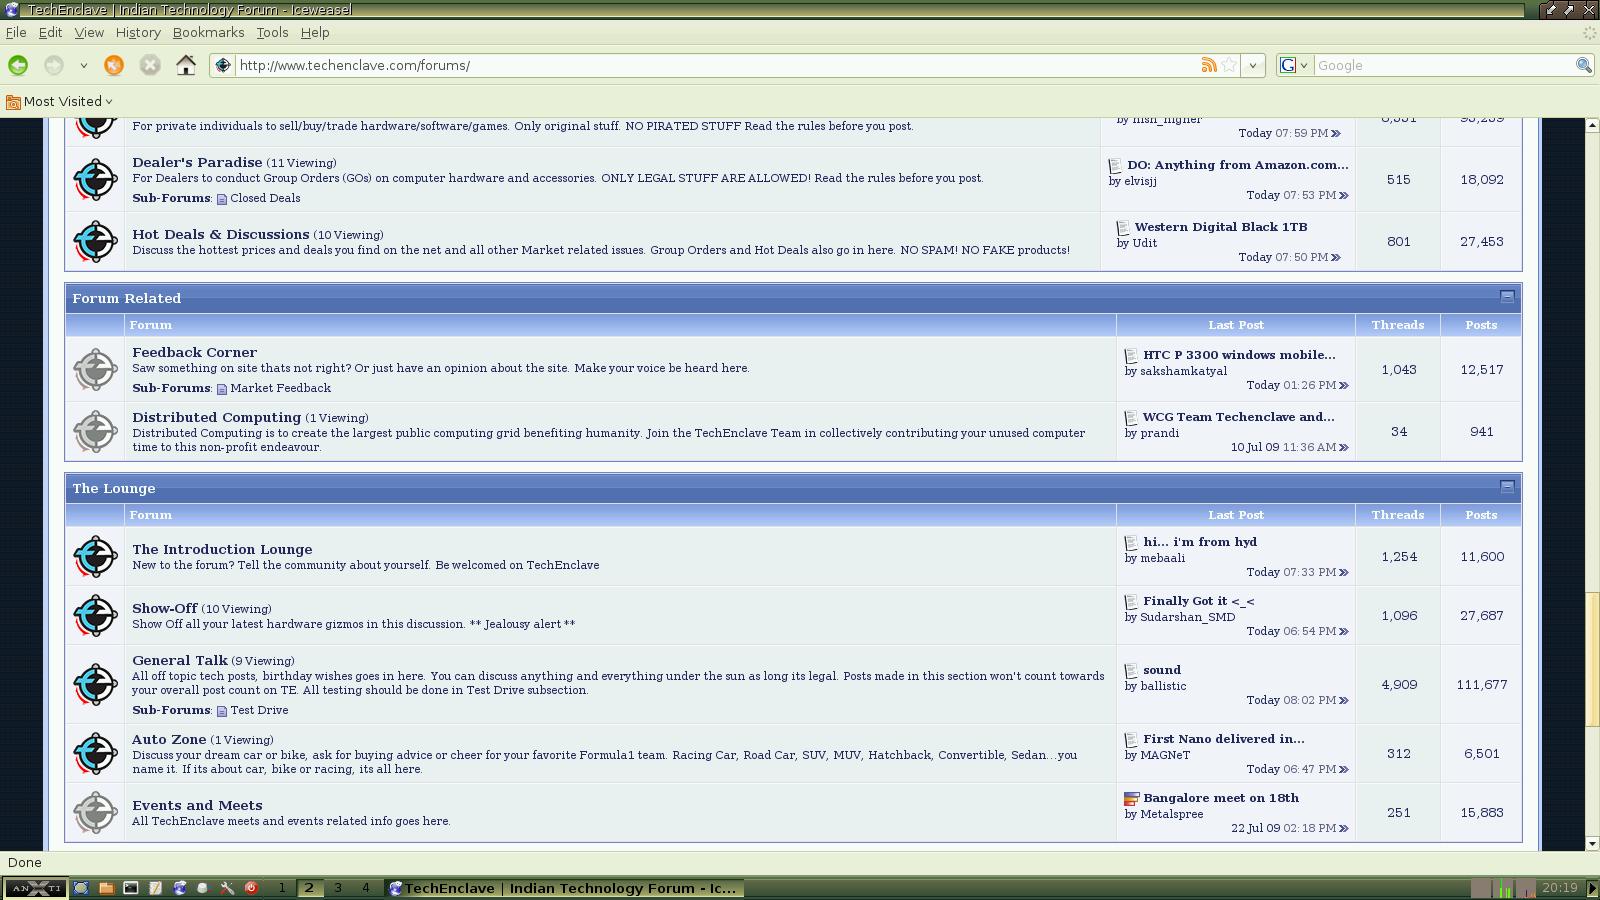The height and width of the screenshot is (900, 1600).
Task: Click the Hot Deals & Discussions forum icon
Action: 96,241
